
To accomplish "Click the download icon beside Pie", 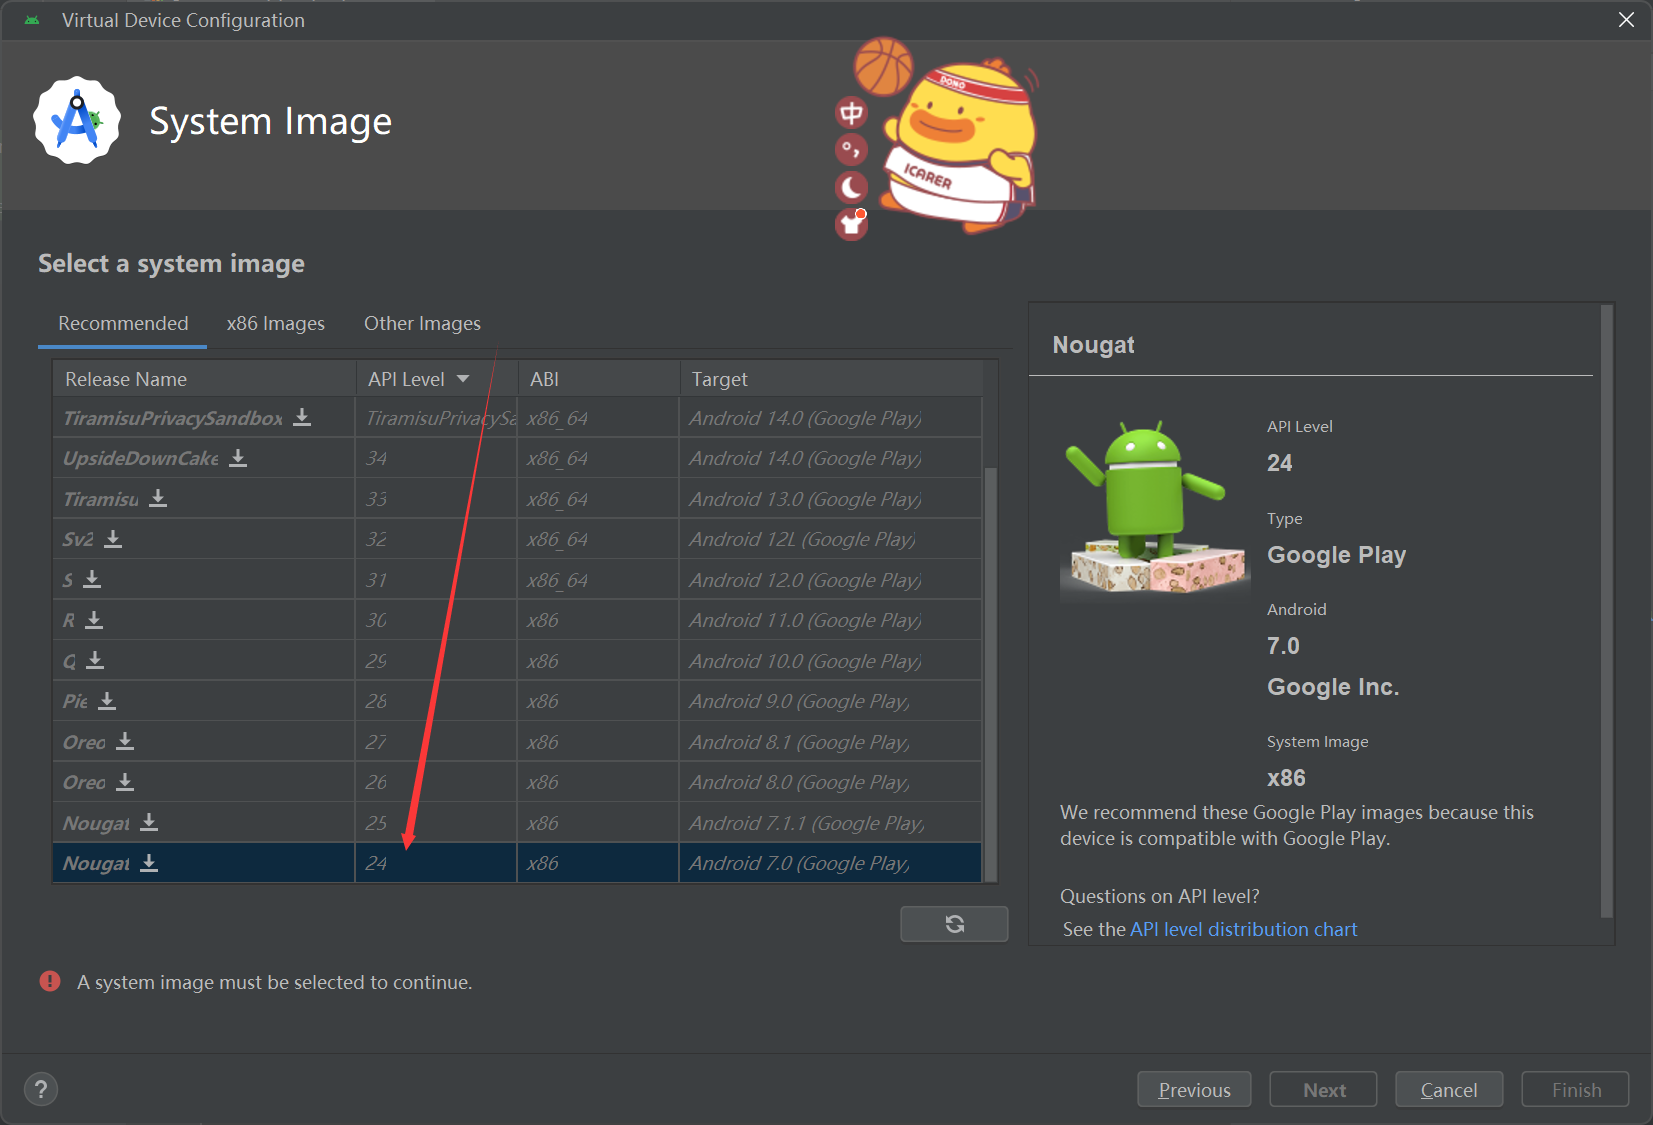I will point(107,701).
